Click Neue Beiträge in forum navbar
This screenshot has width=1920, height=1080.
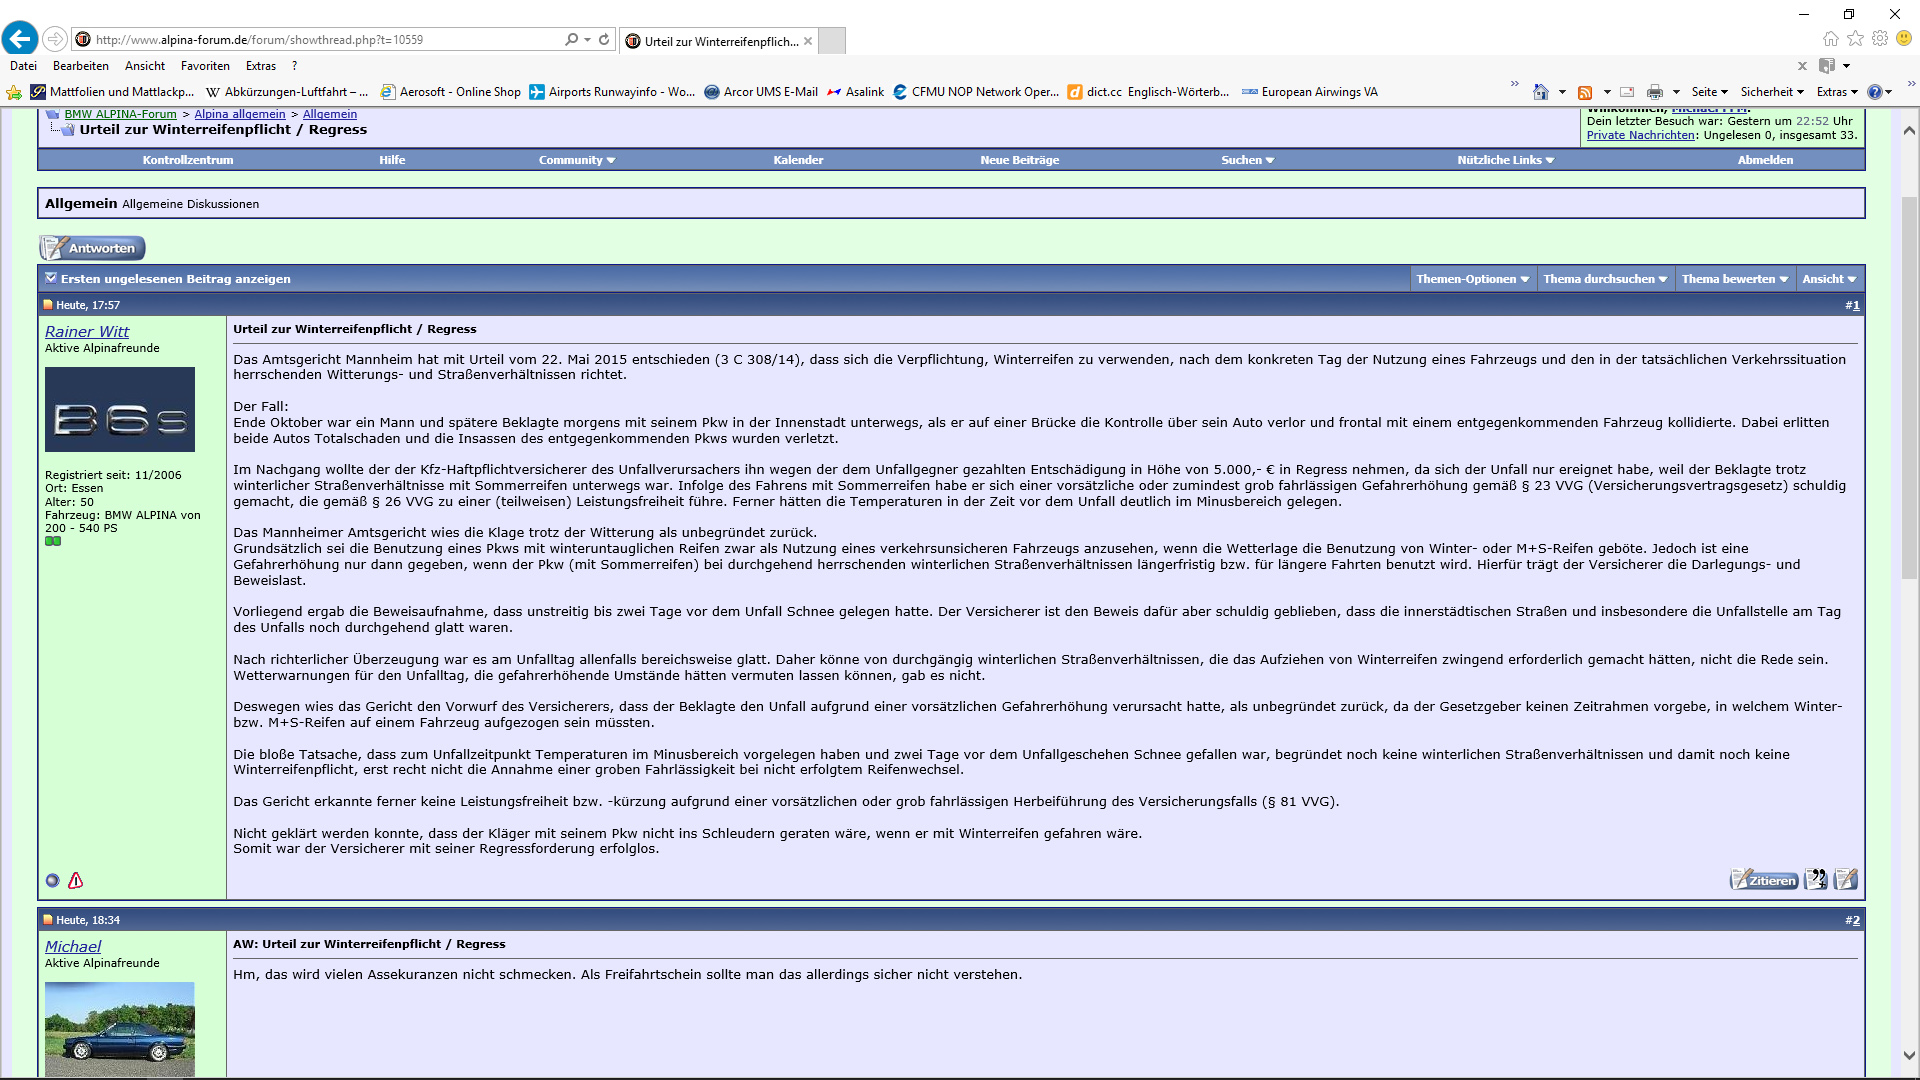point(1019,160)
